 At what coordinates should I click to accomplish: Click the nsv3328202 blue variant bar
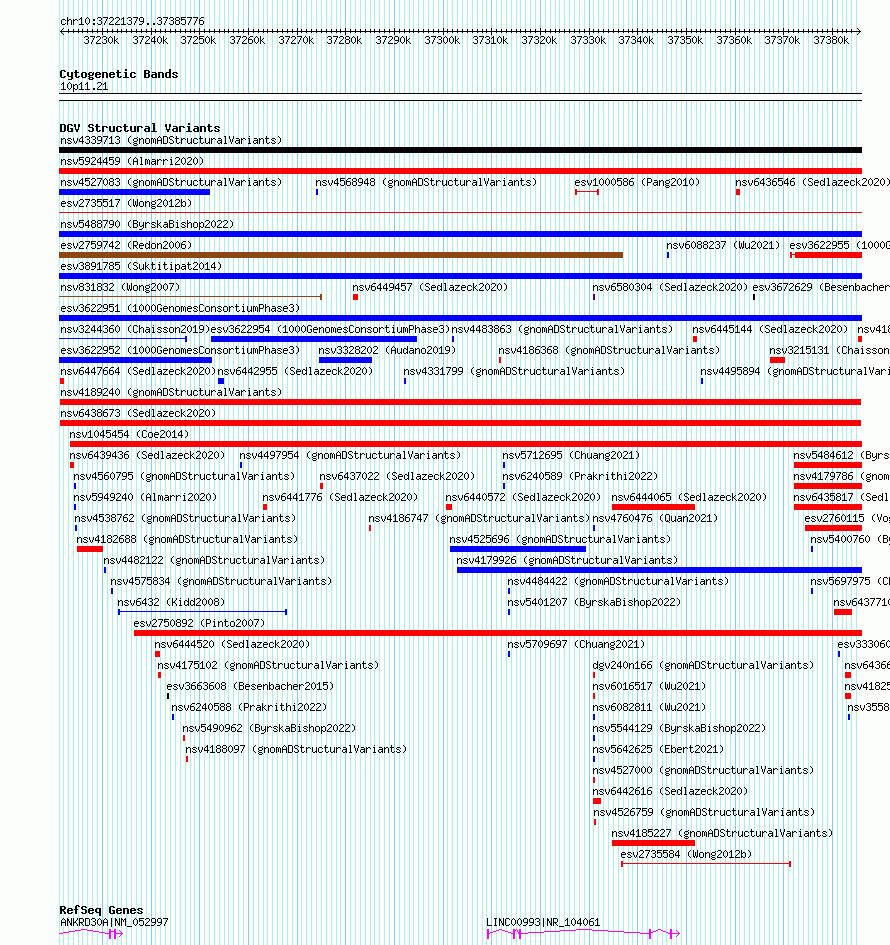click(345, 360)
